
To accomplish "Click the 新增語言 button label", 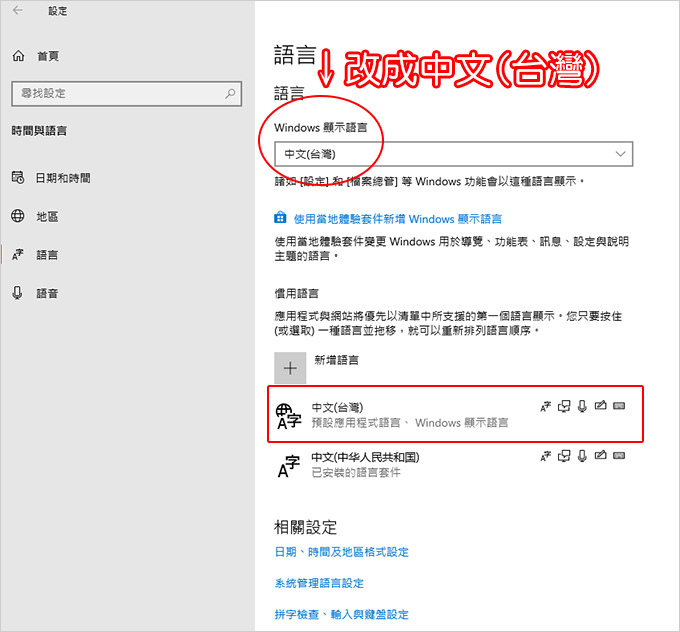I will pos(337,360).
